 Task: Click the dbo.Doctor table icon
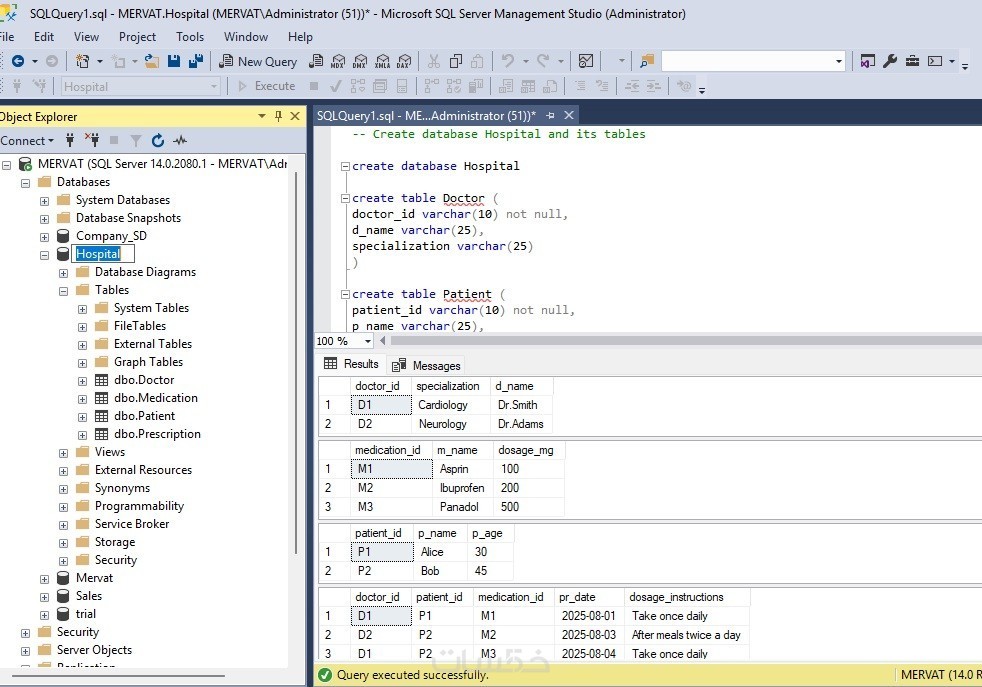point(101,380)
